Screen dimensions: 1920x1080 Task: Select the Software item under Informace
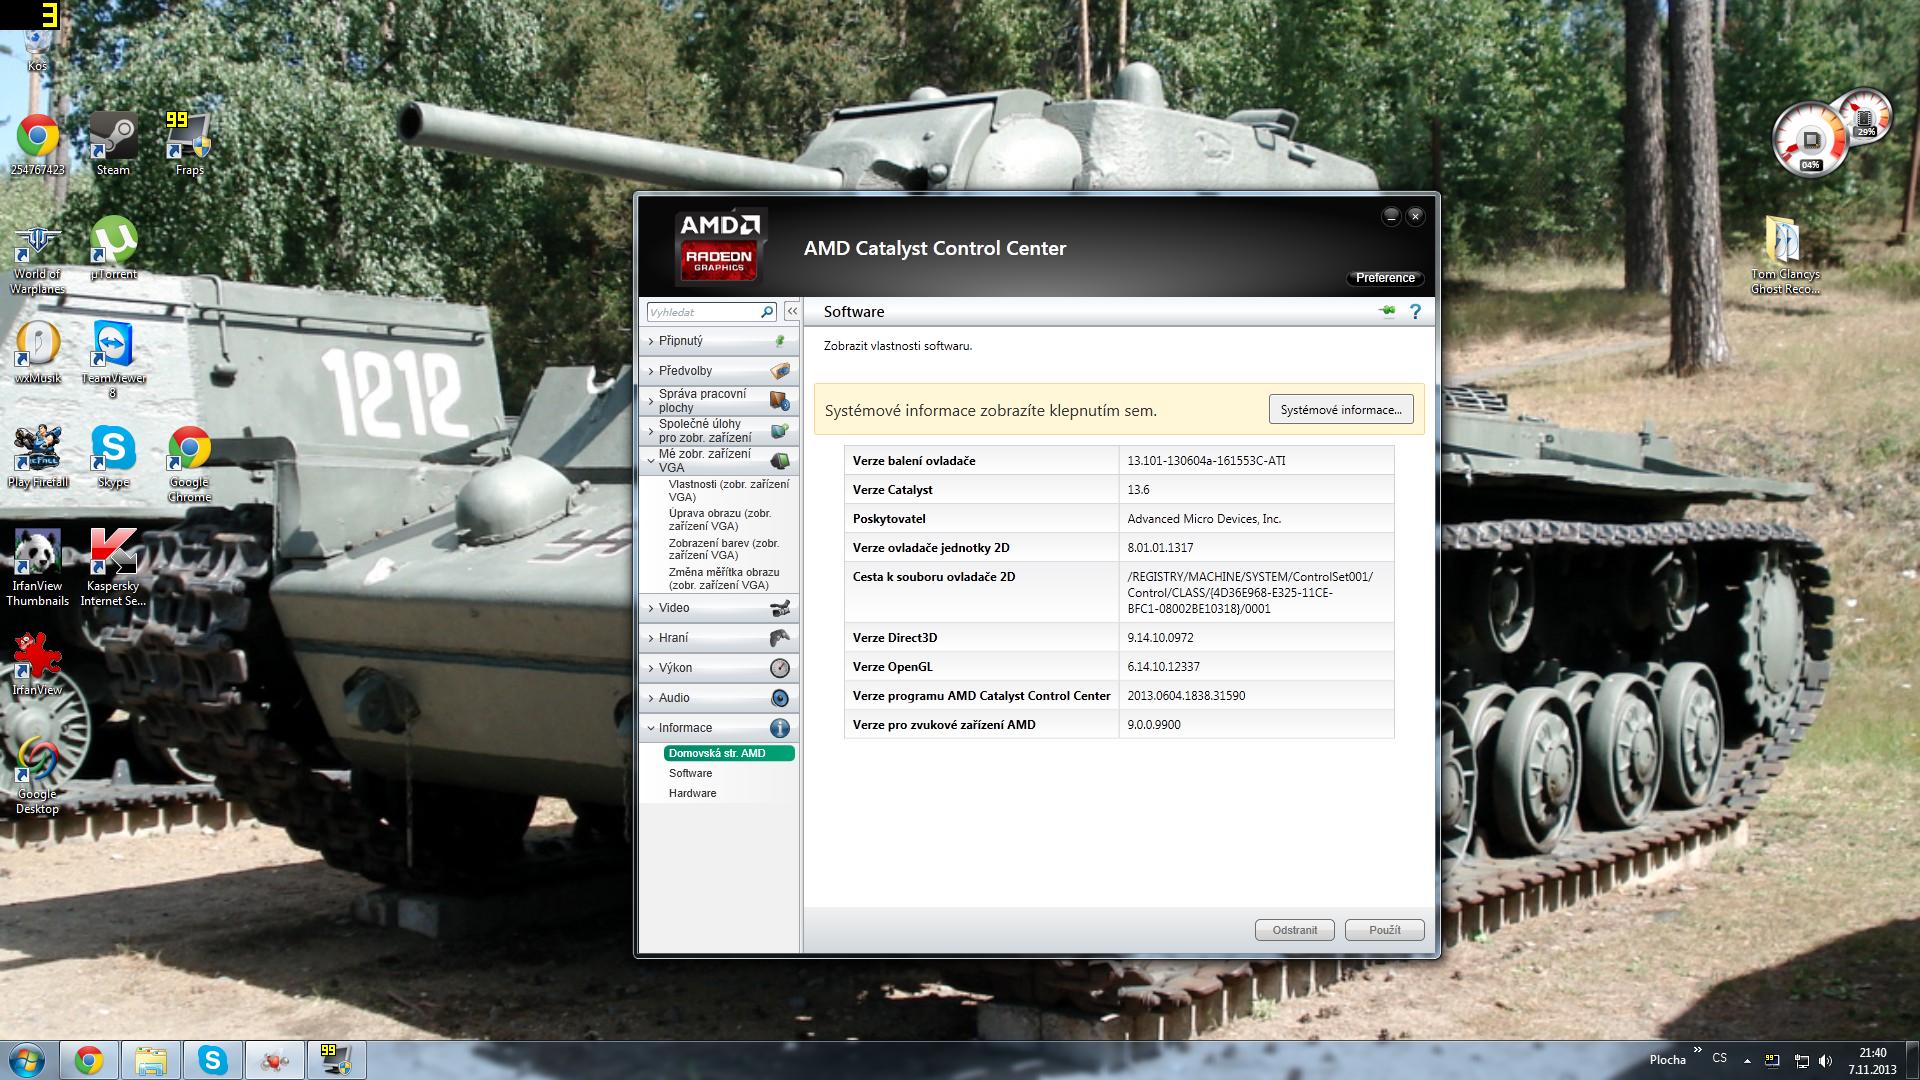pos(691,773)
